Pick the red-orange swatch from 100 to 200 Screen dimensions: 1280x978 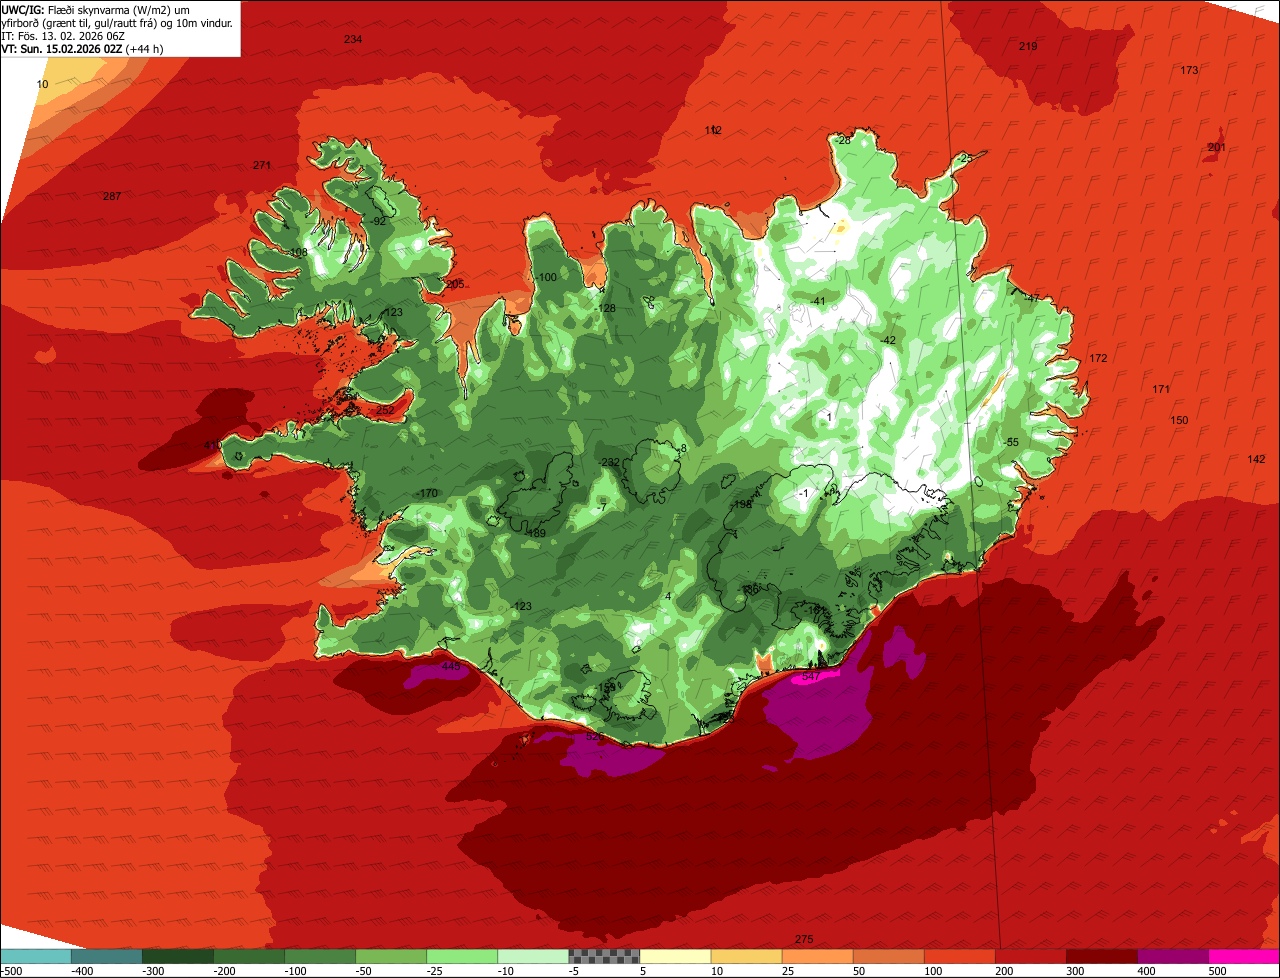960,956
